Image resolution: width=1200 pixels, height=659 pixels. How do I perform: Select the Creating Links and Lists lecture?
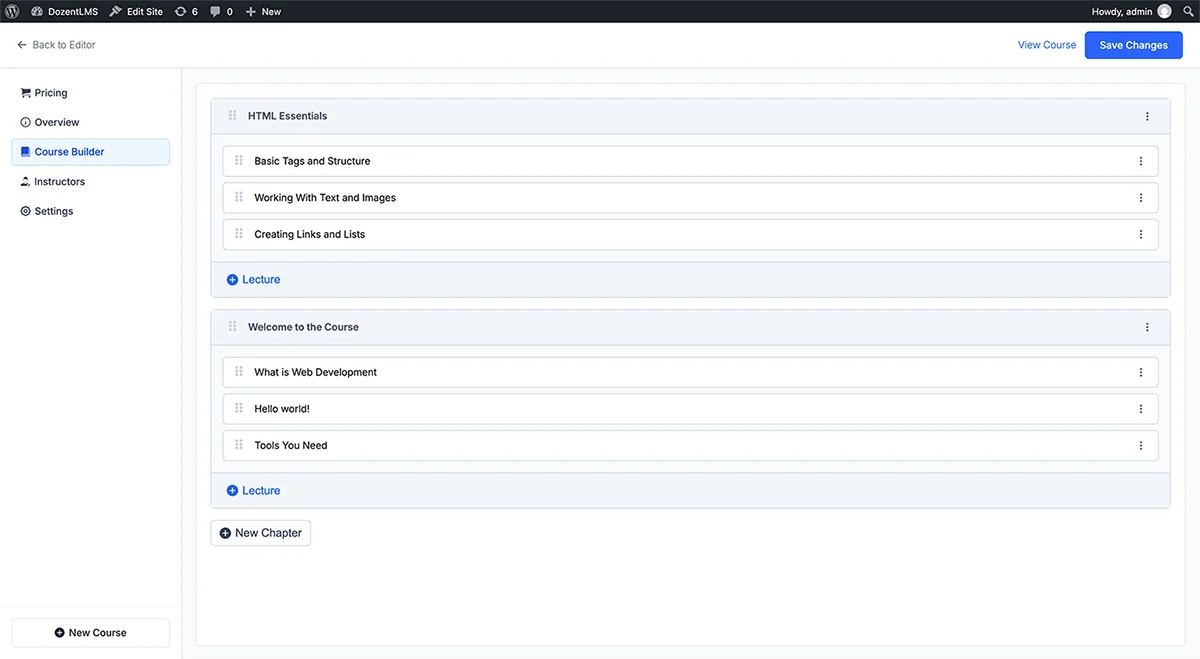(x=310, y=234)
